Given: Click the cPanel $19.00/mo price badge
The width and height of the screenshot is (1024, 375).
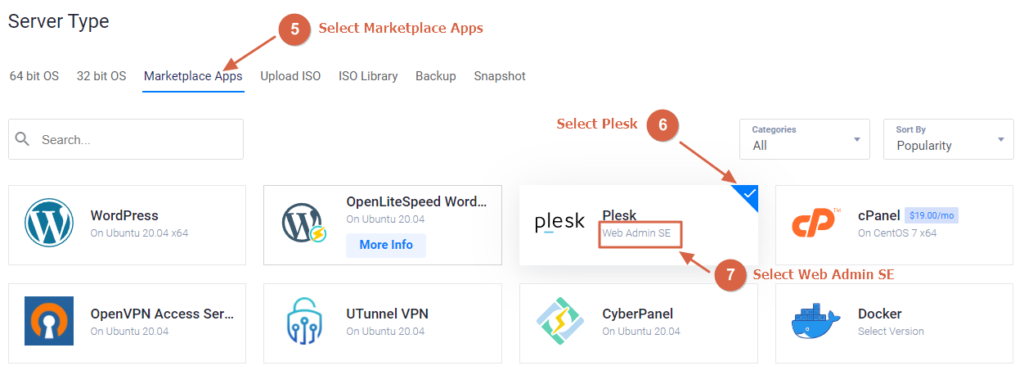Looking at the screenshot, I should (931, 215).
